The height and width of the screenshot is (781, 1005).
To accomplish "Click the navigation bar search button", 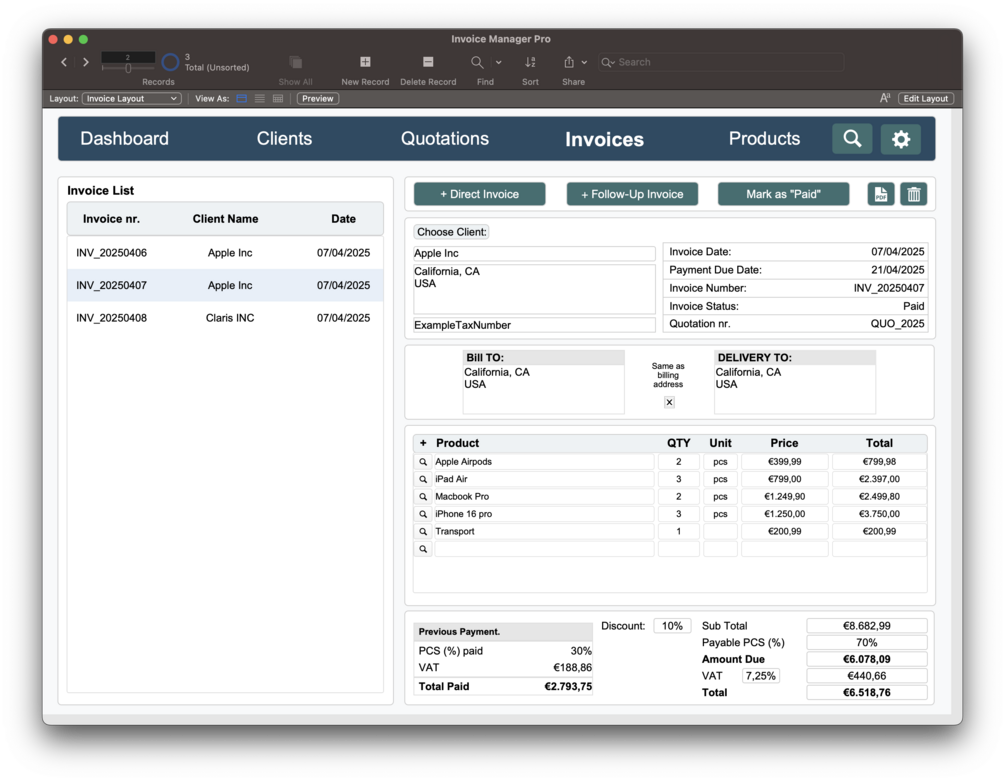I will [x=852, y=138].
